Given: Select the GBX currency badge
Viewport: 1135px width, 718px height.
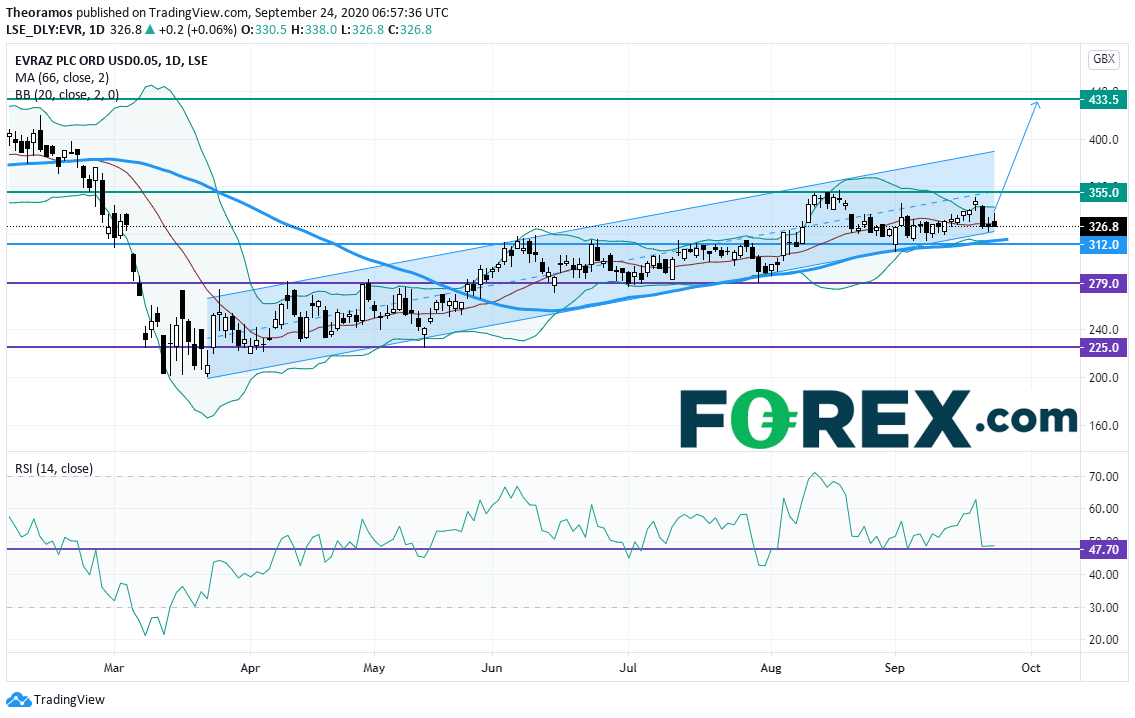Looking at the screenshot, I should [x=1103, y=59].
